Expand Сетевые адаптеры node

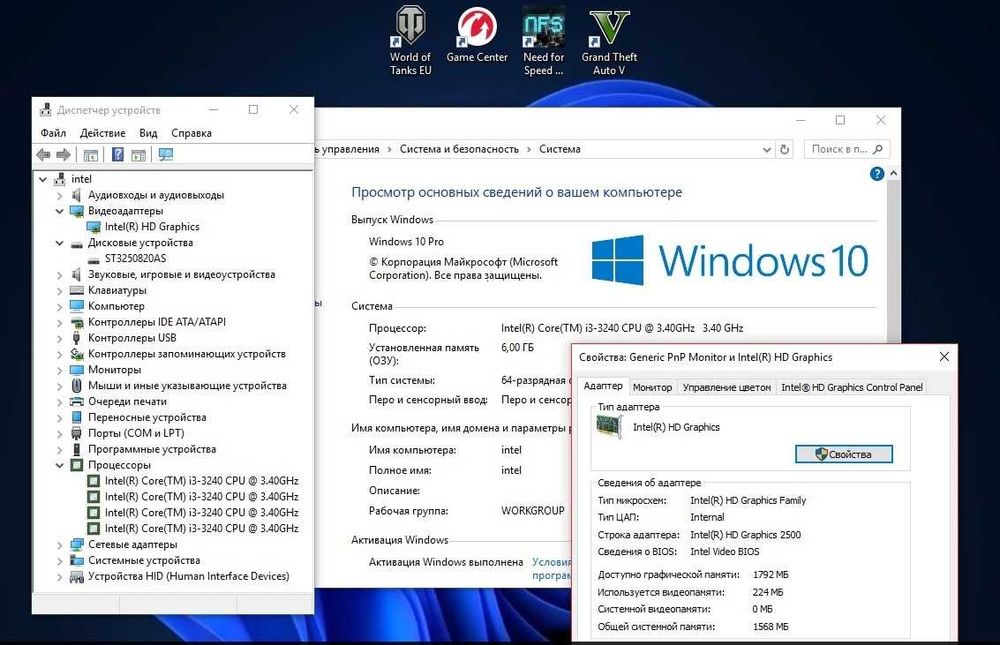(59, 545)
